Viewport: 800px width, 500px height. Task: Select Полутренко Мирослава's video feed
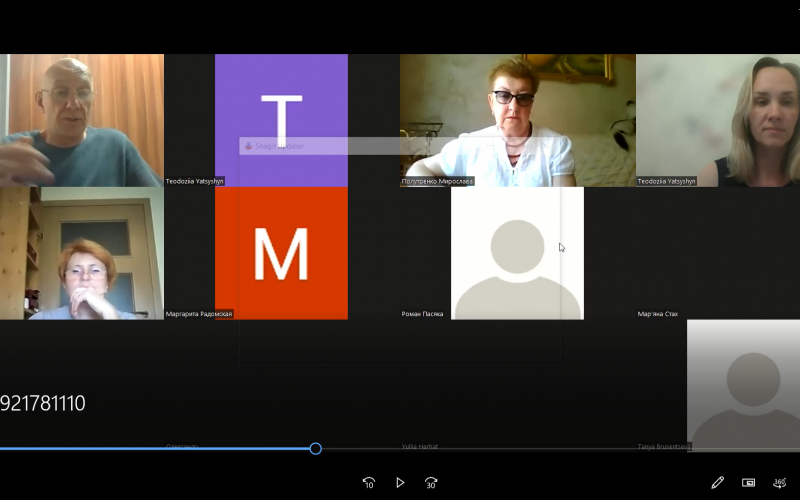[x=517, y=120]
